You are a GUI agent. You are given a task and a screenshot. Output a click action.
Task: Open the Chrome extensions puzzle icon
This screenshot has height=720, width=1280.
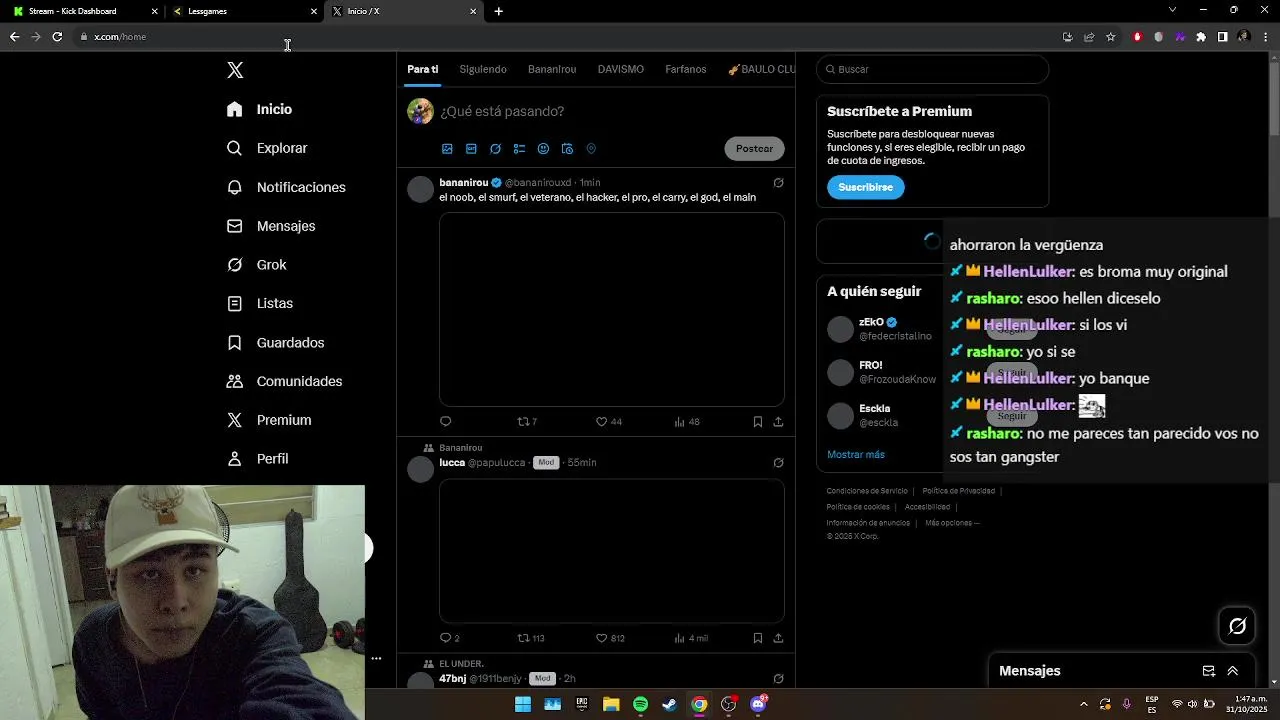coord(1201,37)
